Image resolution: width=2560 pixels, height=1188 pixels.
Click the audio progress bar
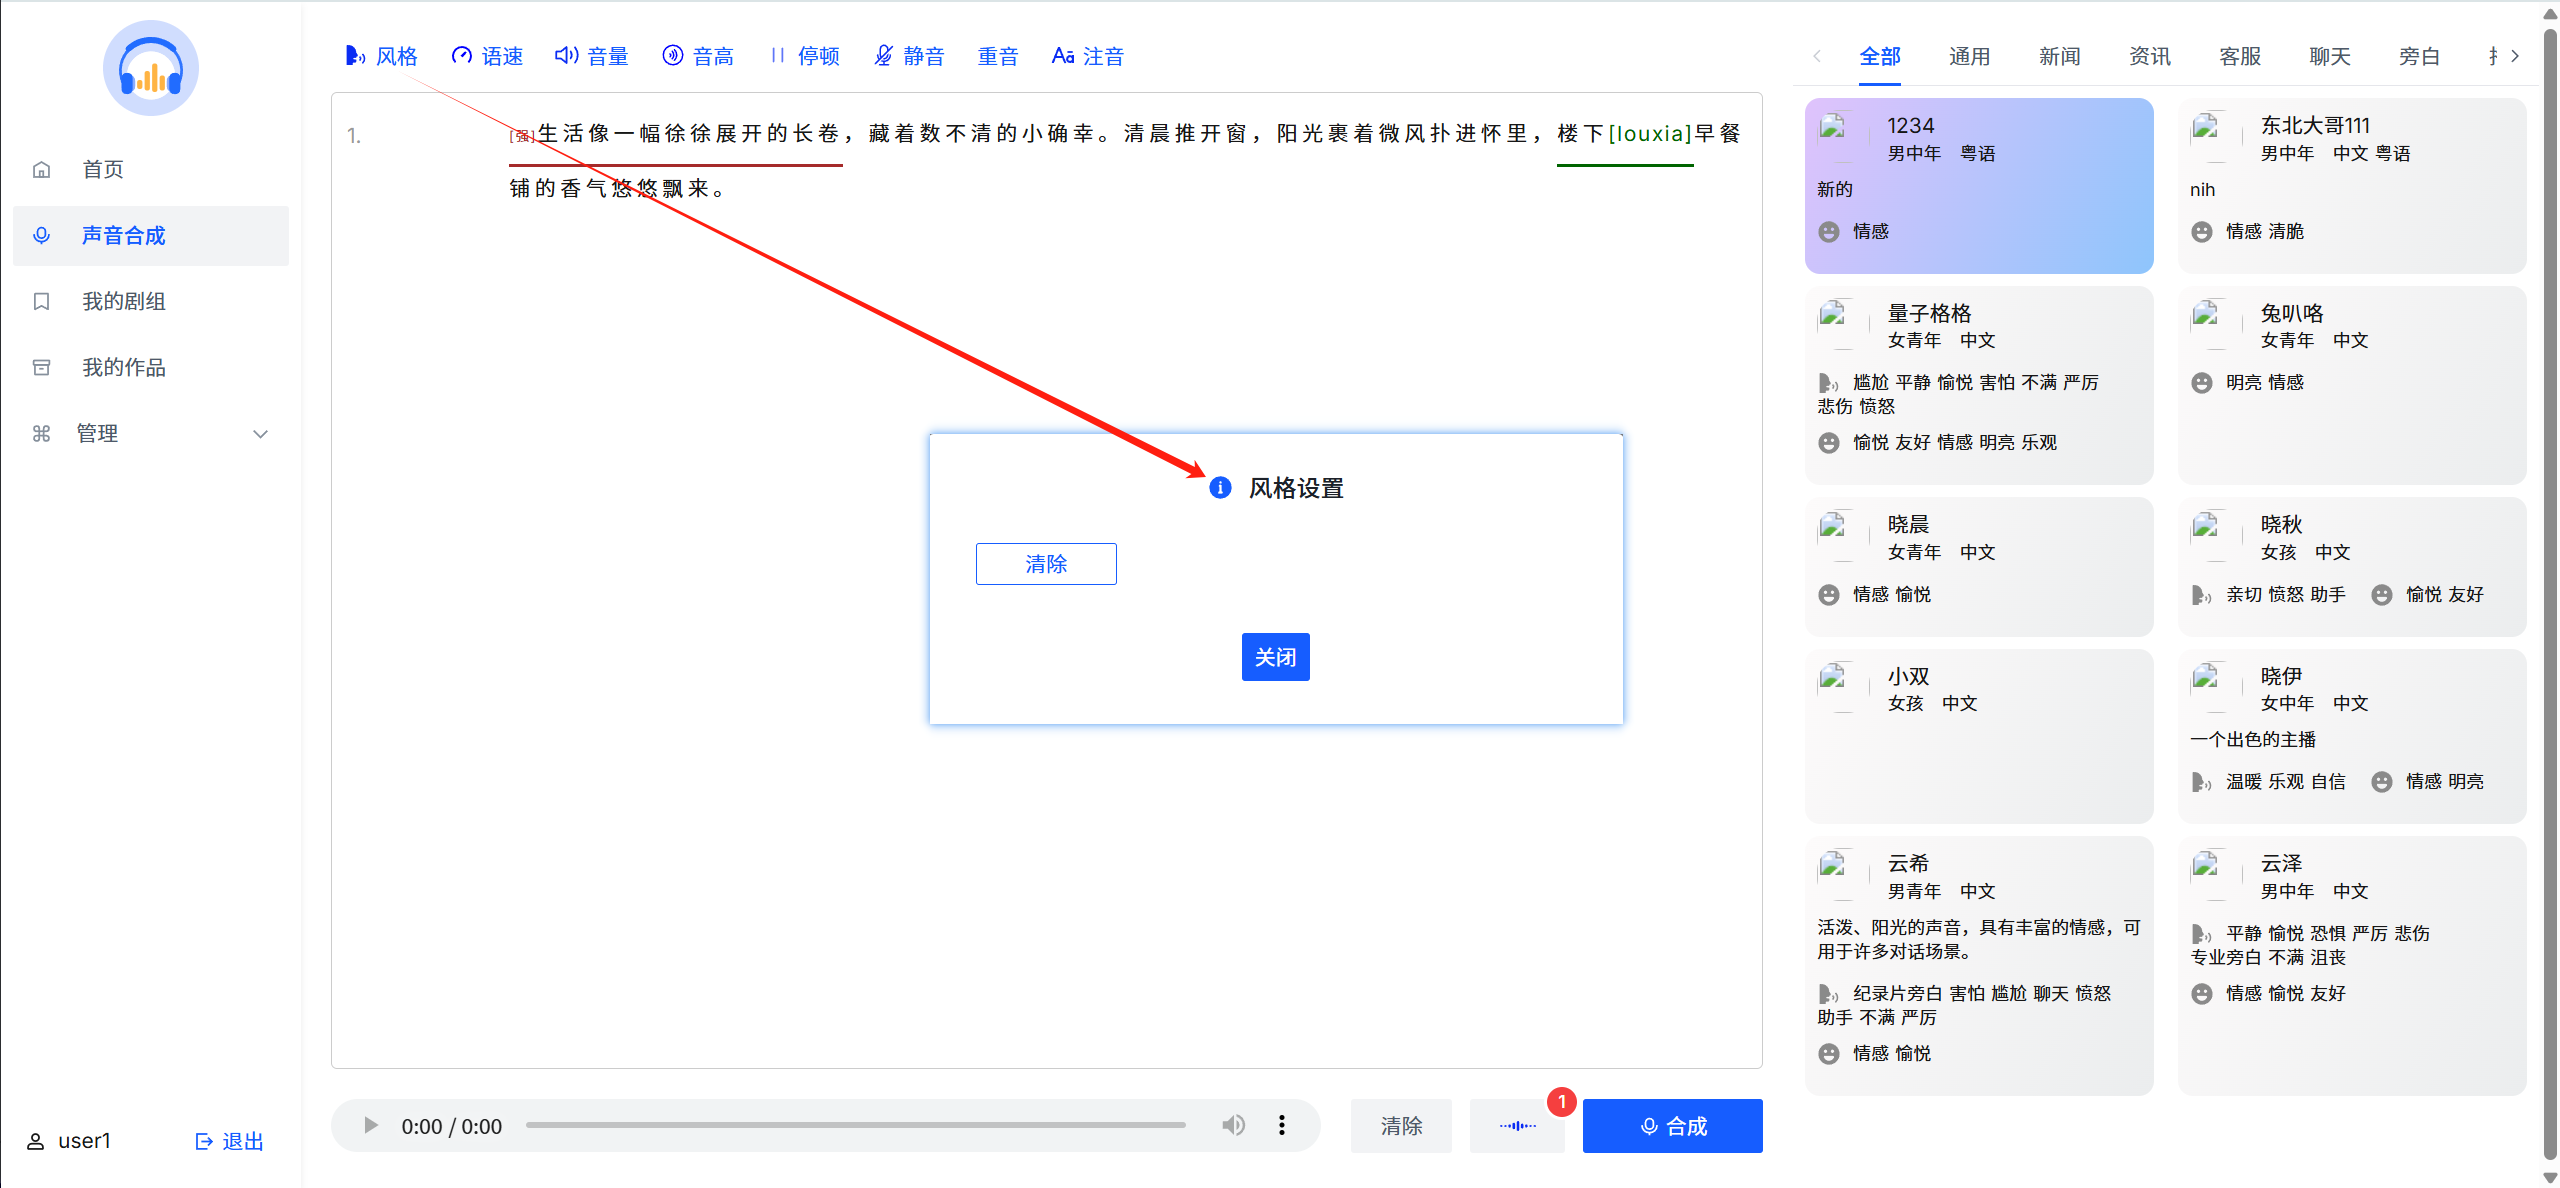(856, 1125)
